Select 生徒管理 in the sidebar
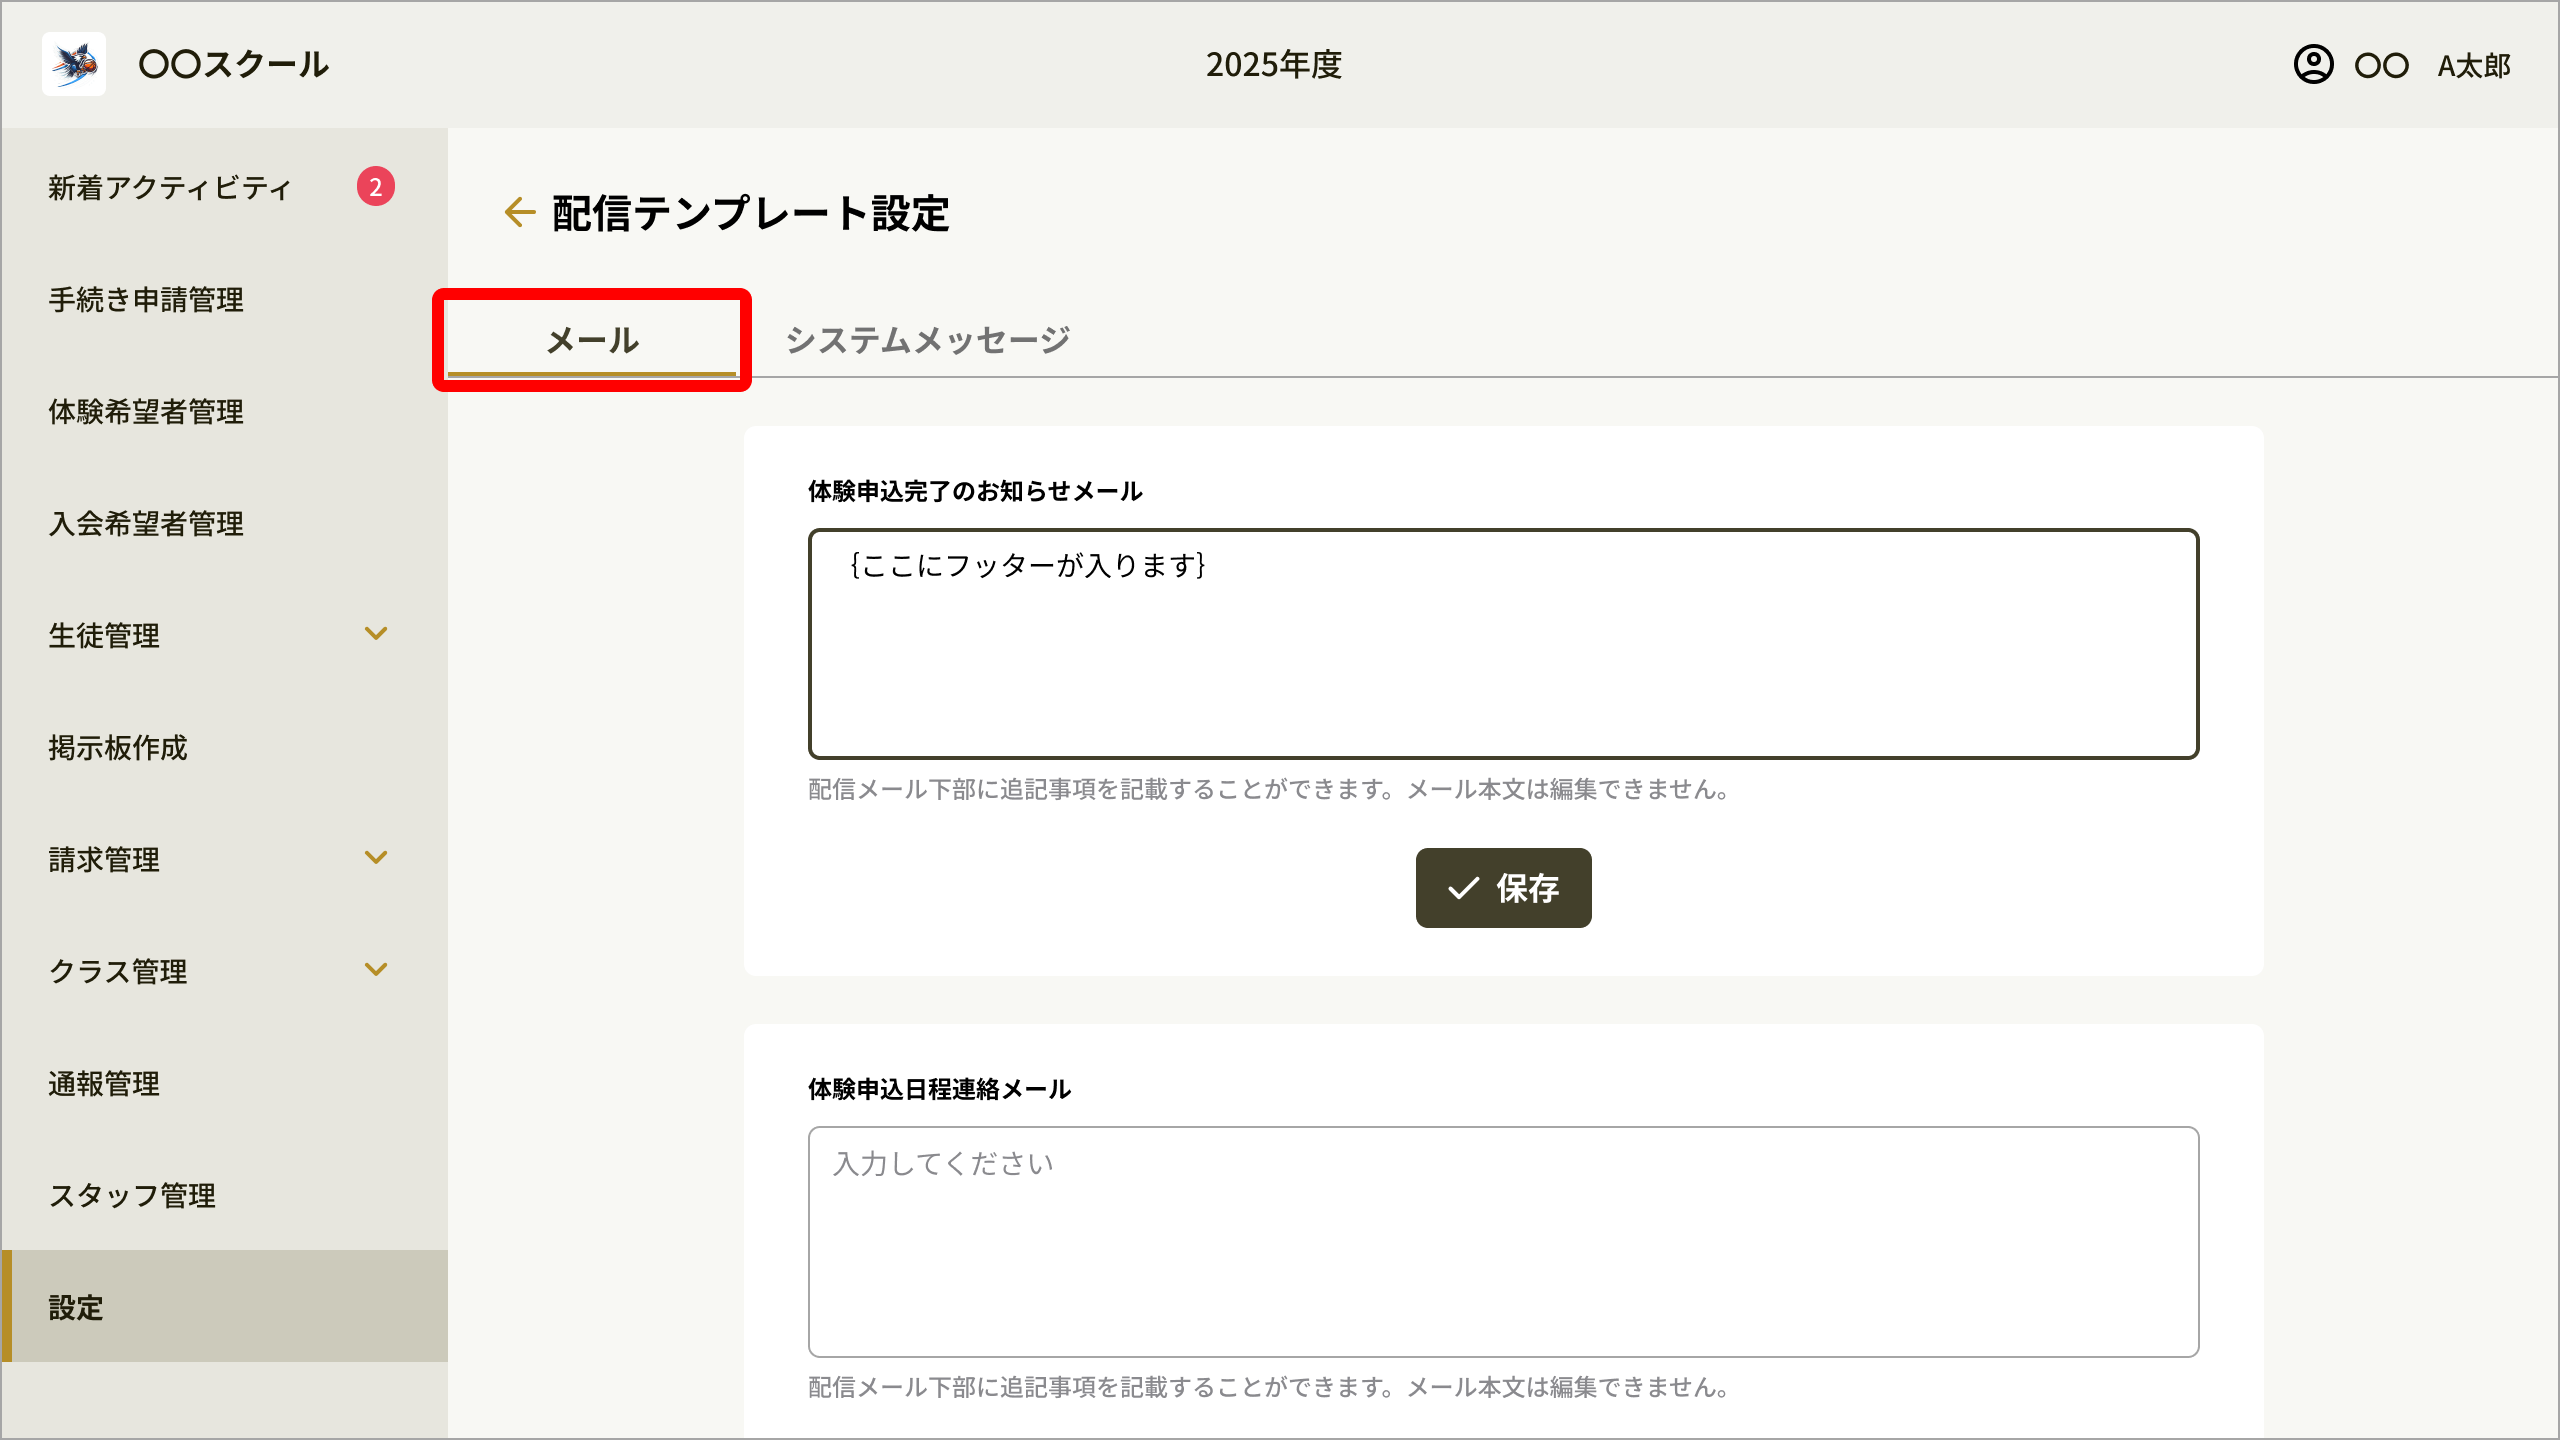This screenshot has width=2560, height=1440. (224, 635)
